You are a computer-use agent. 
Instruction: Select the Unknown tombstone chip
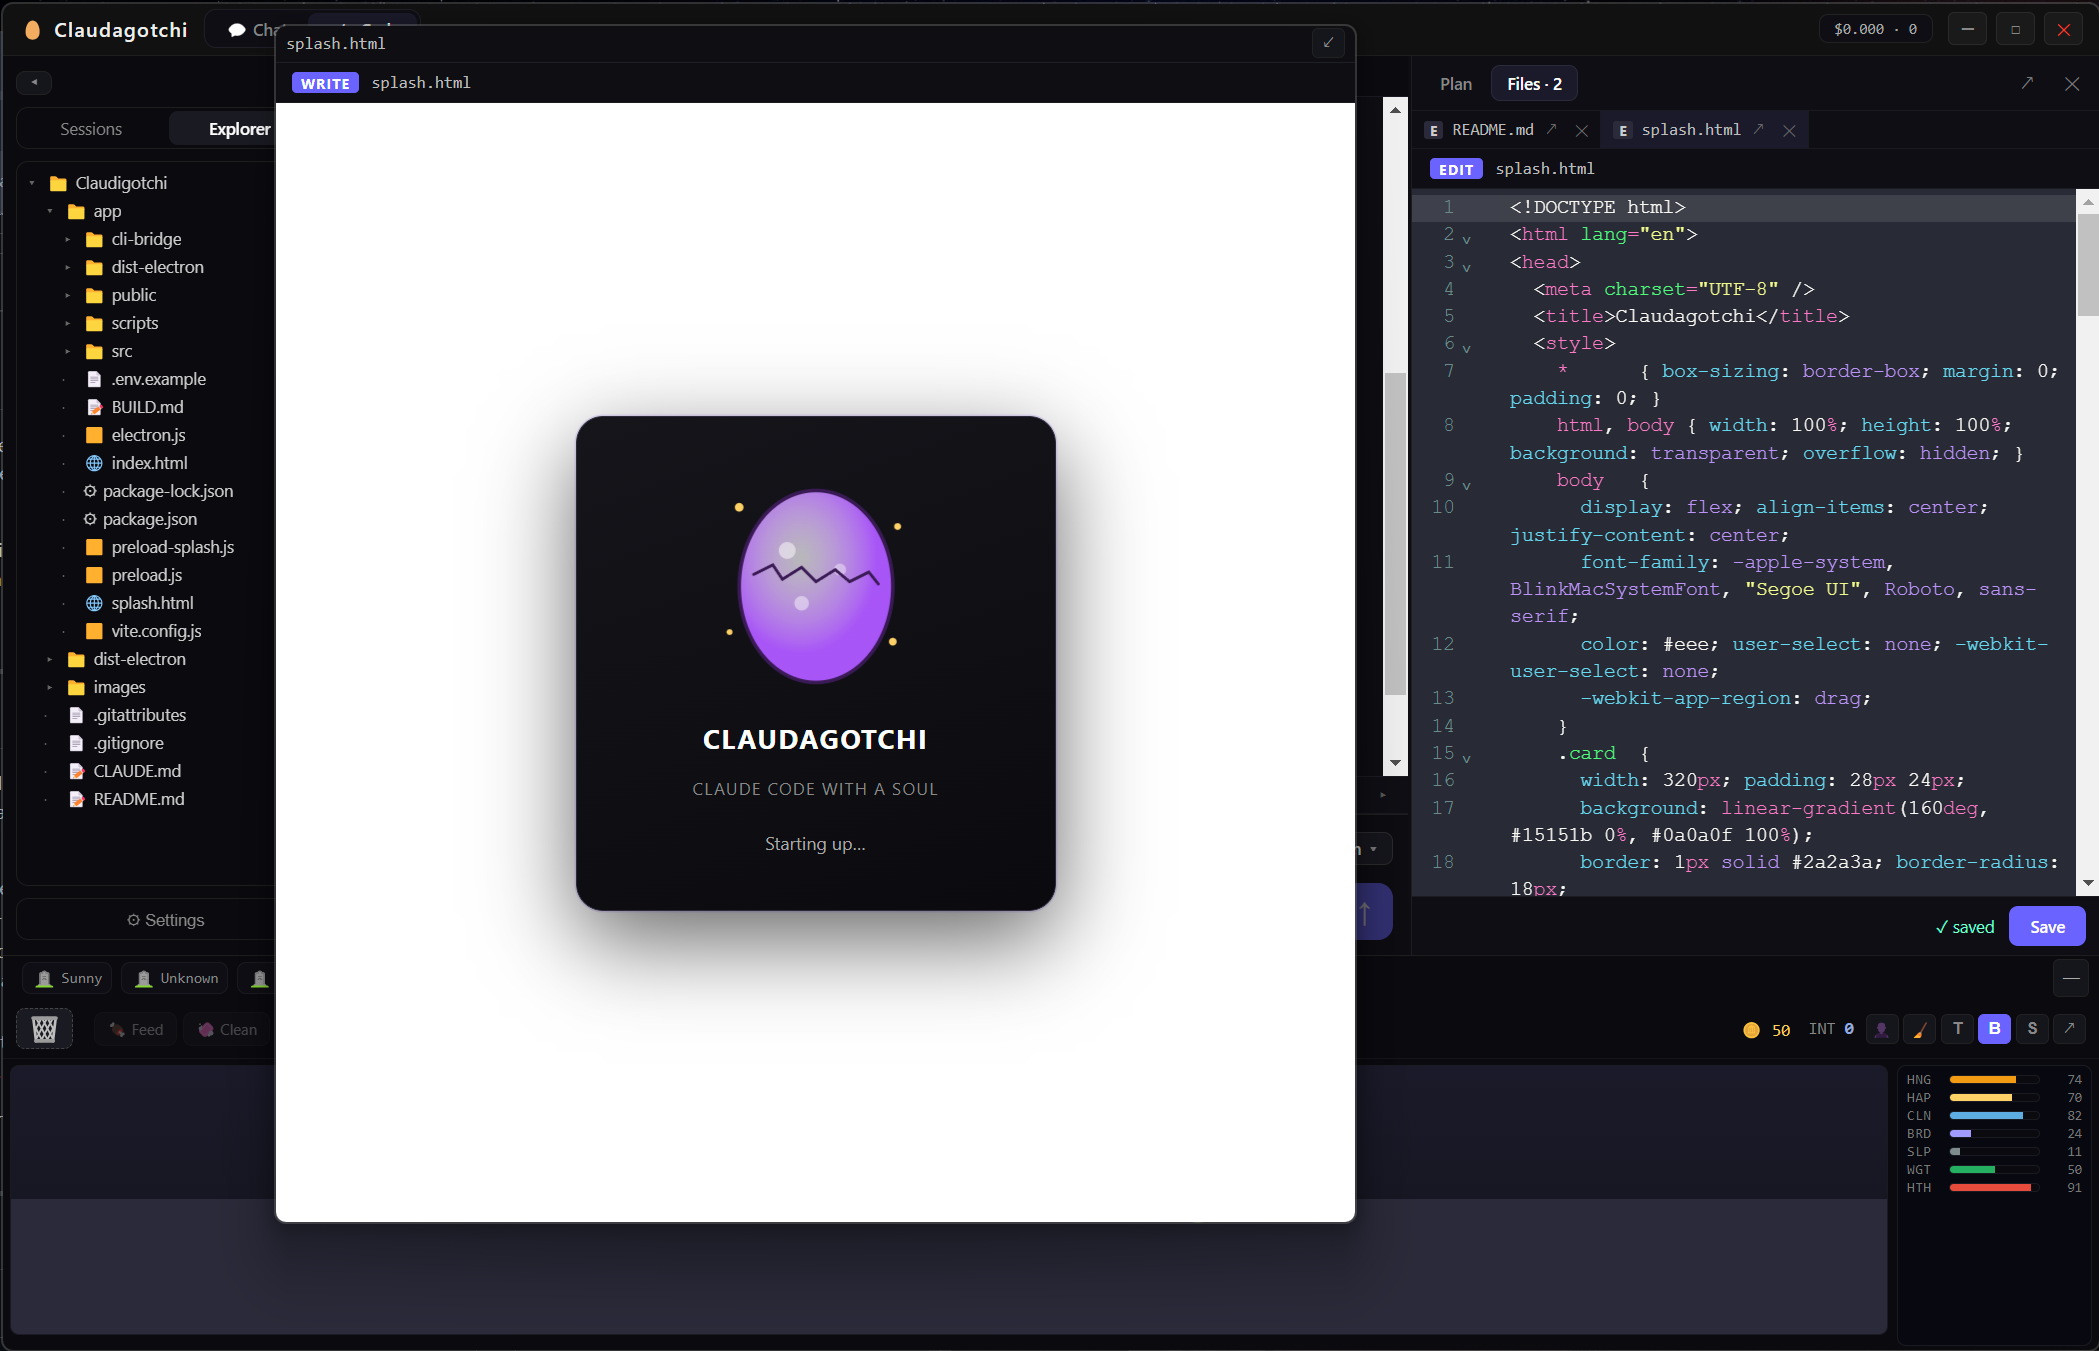(x=176, y=978)
